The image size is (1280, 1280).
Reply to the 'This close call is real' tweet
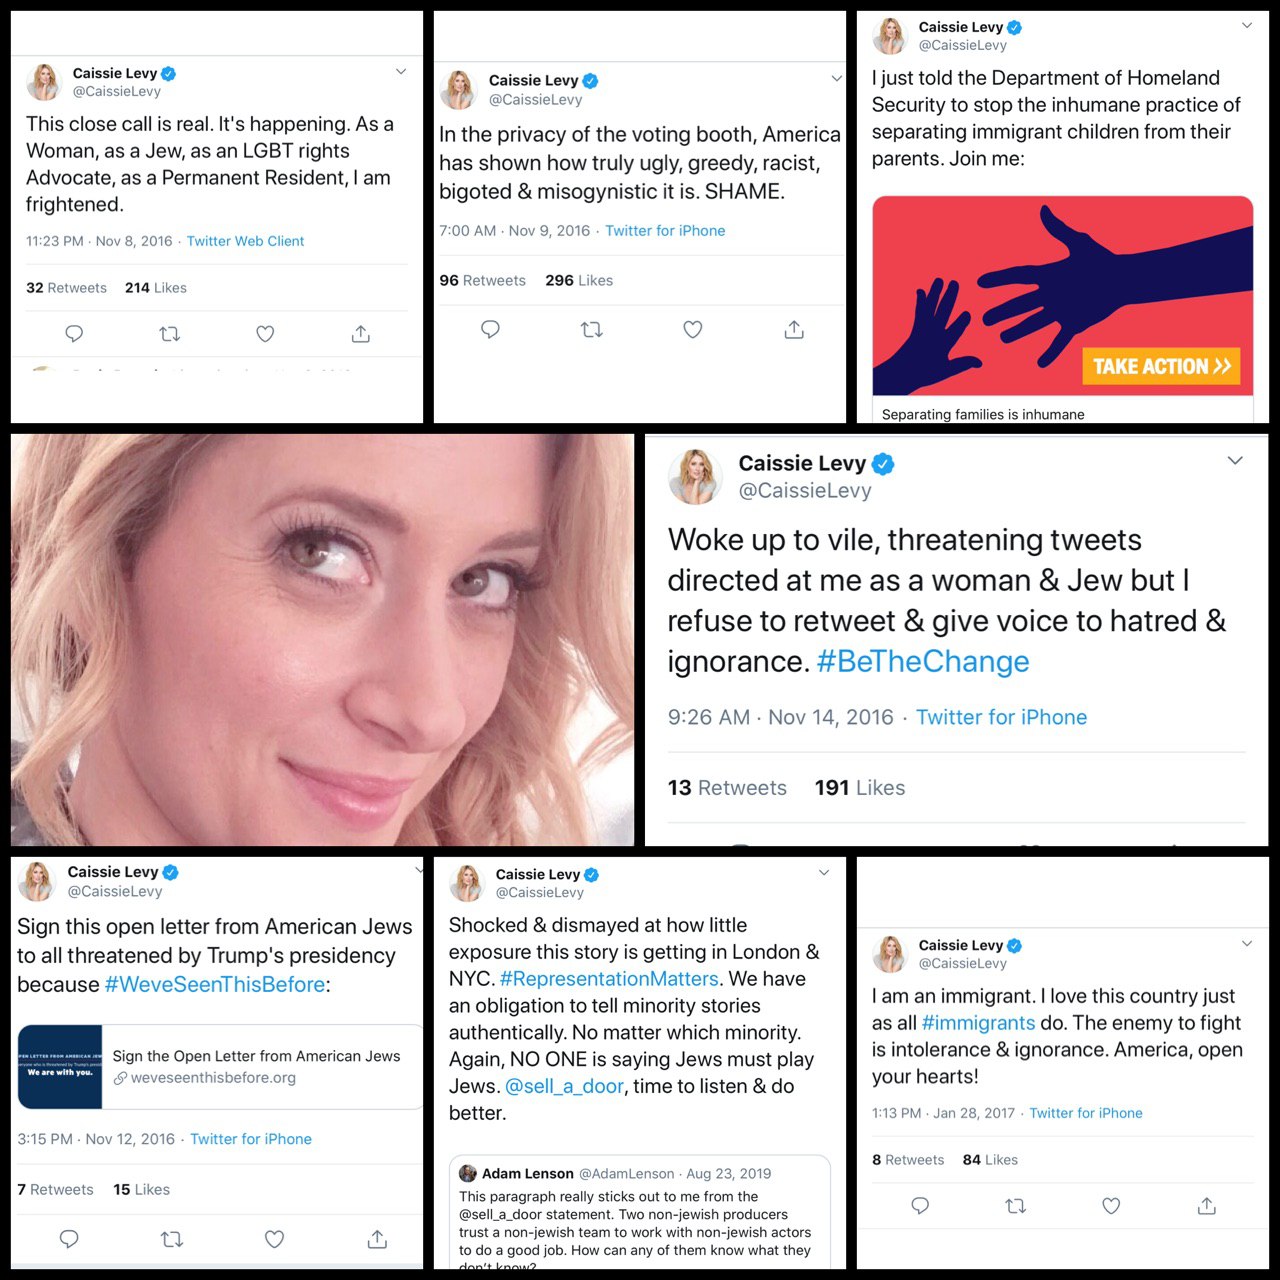[74, 334]
